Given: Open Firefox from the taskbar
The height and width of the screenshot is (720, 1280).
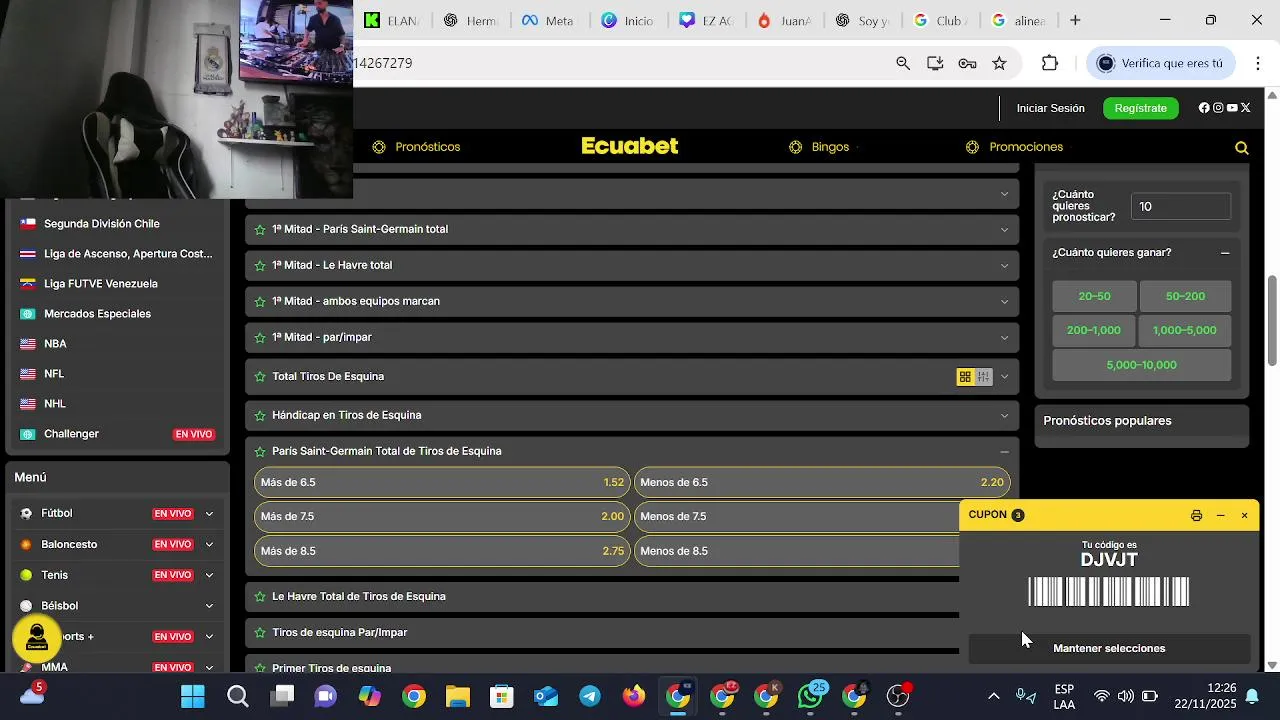Looking at the screenshot, I should (x=634, y=696).
